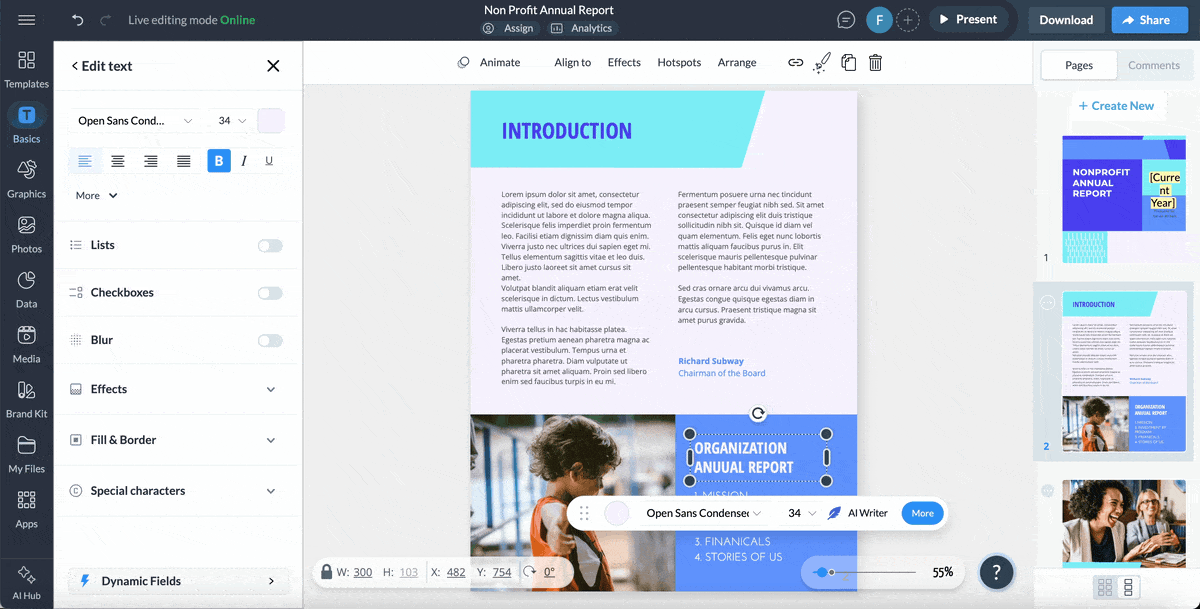Delete the selection with the trash icon

(x=874, y=62)
